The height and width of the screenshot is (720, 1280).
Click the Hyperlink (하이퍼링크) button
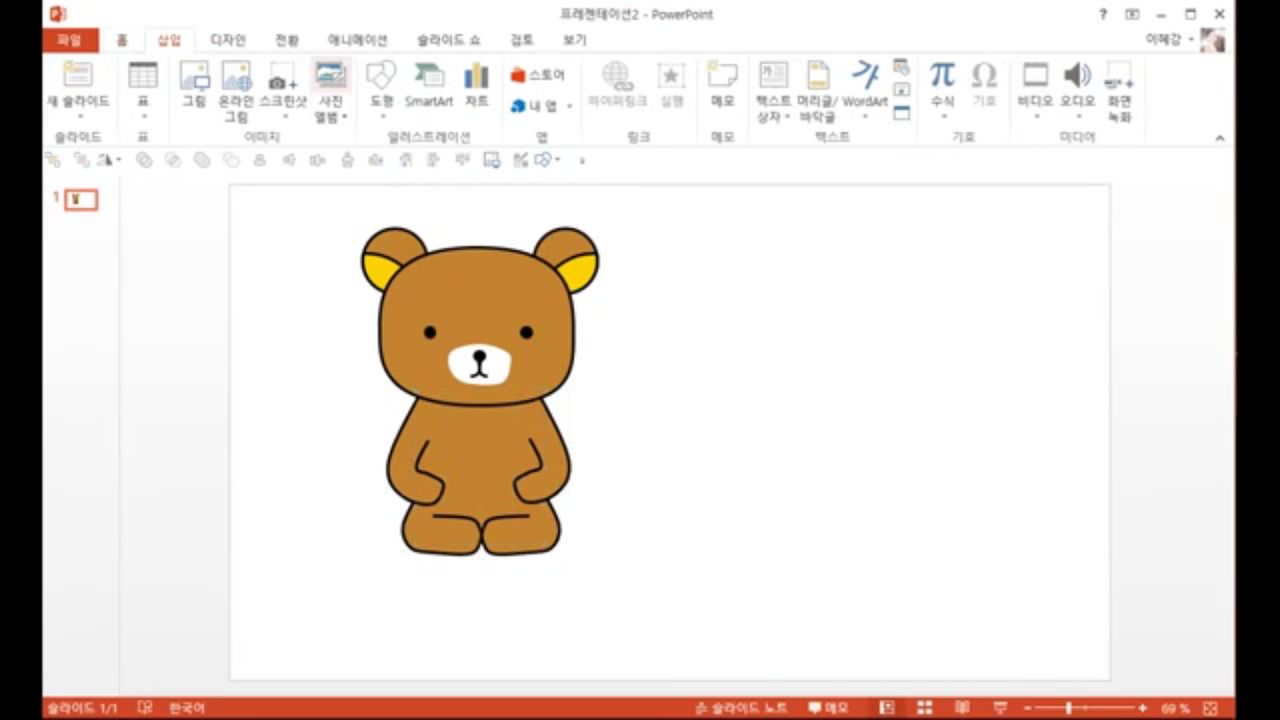tap(617, 85)
